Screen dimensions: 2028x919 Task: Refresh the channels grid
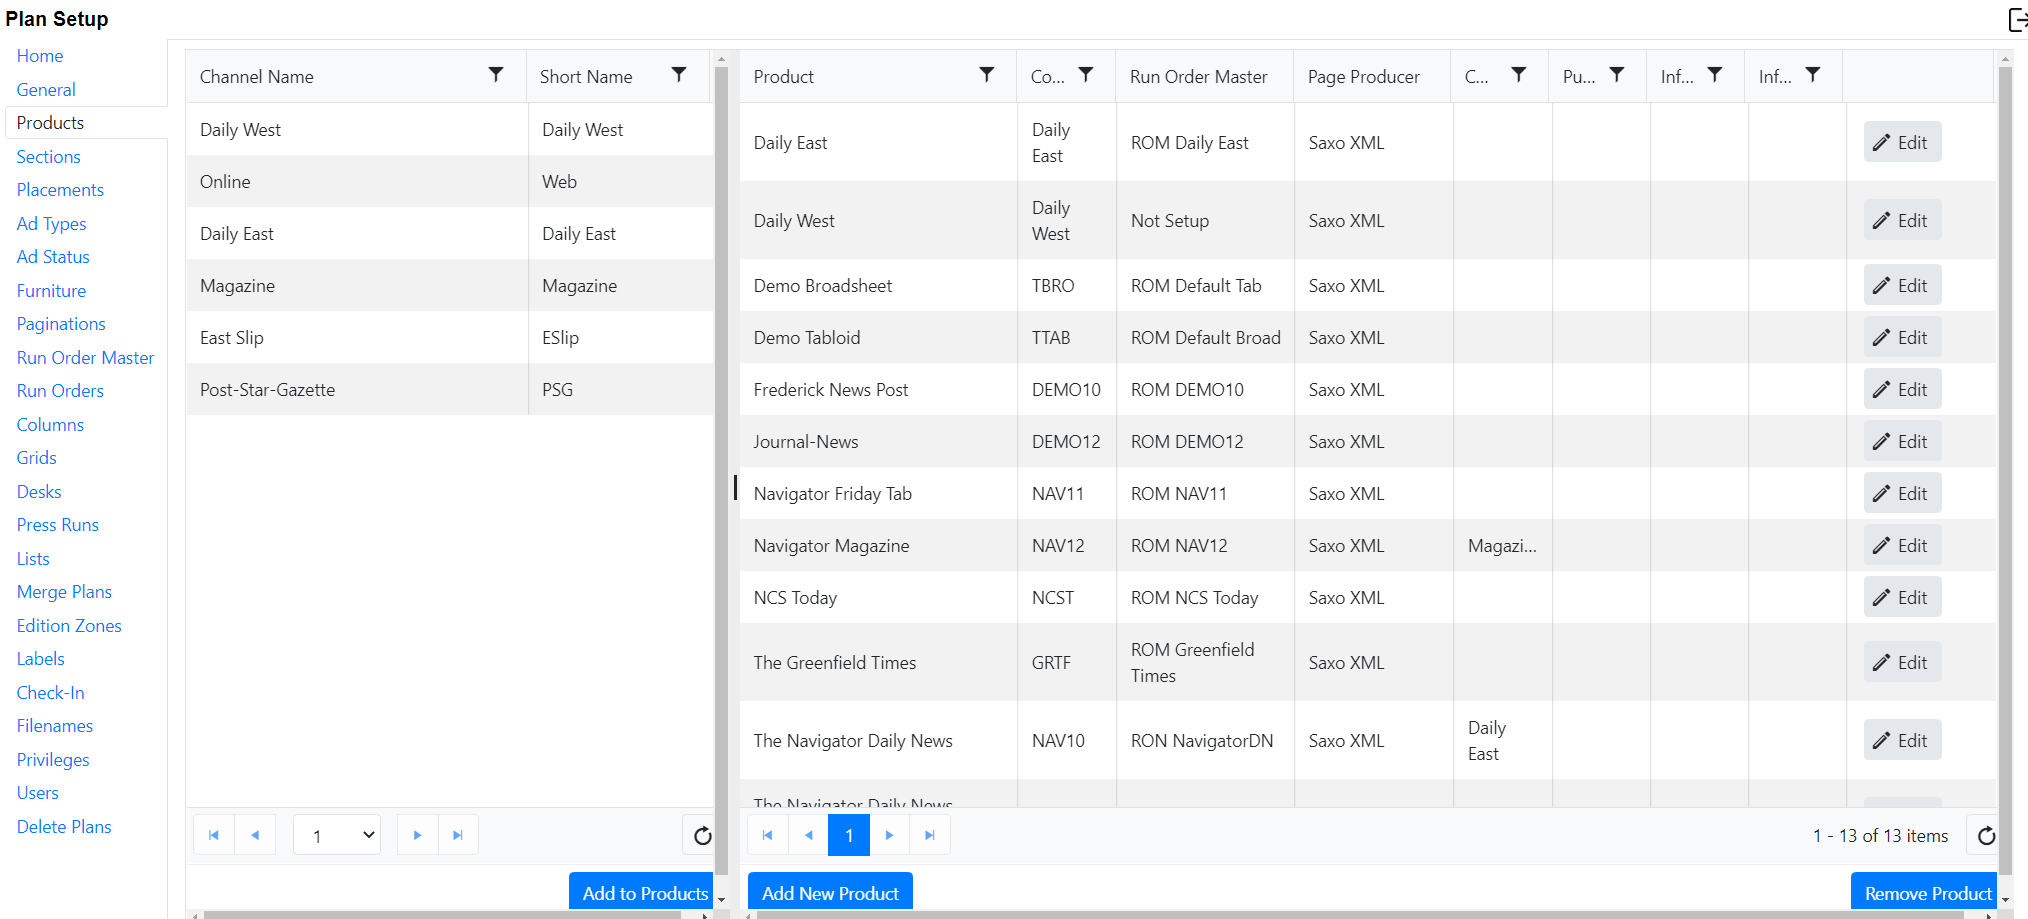702,836
